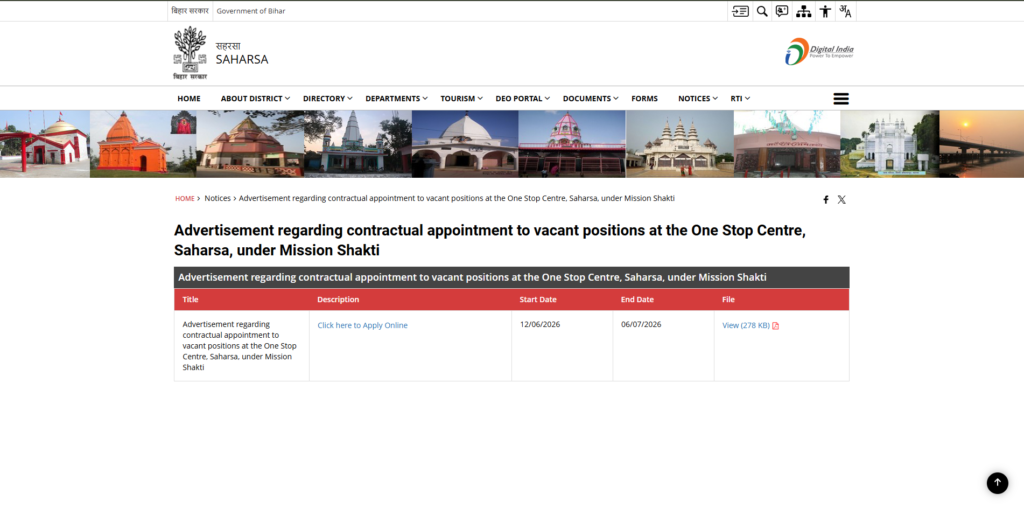
Task: Open the social media links icon
Action: (x=782, y=11)
